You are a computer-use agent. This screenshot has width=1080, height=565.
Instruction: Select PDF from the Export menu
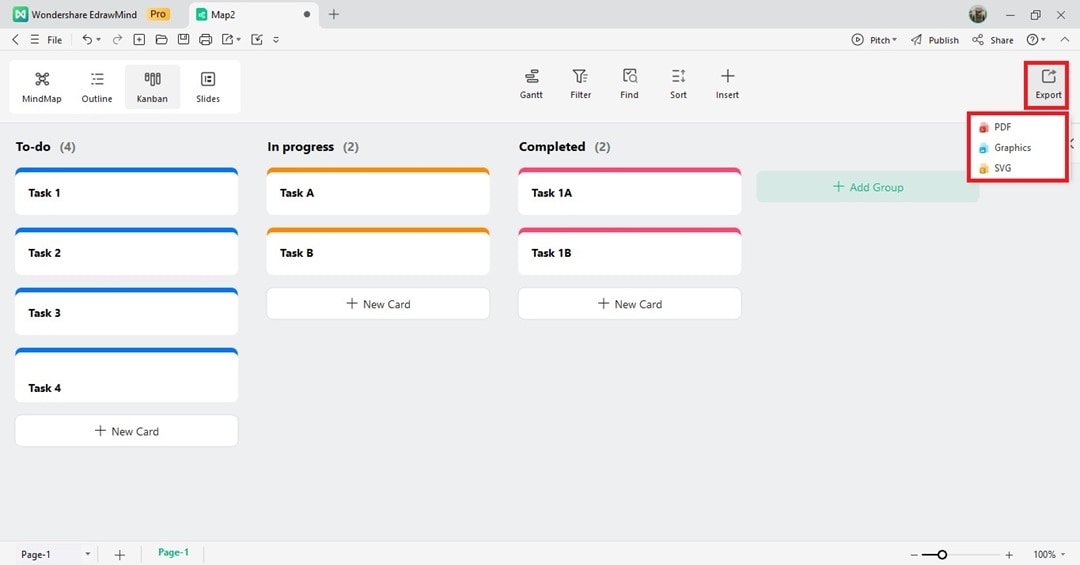(x=1002, y=127)
